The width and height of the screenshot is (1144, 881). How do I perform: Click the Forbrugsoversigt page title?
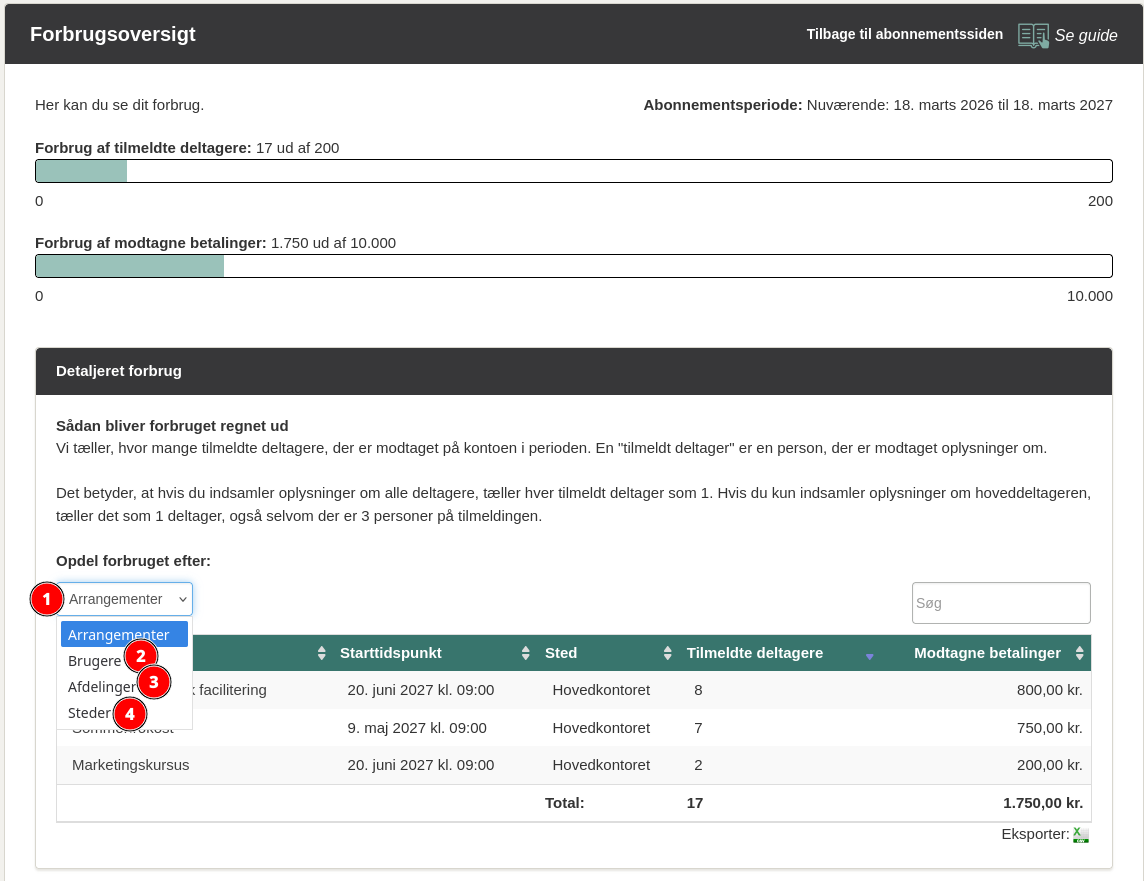(x=112, y=34)
